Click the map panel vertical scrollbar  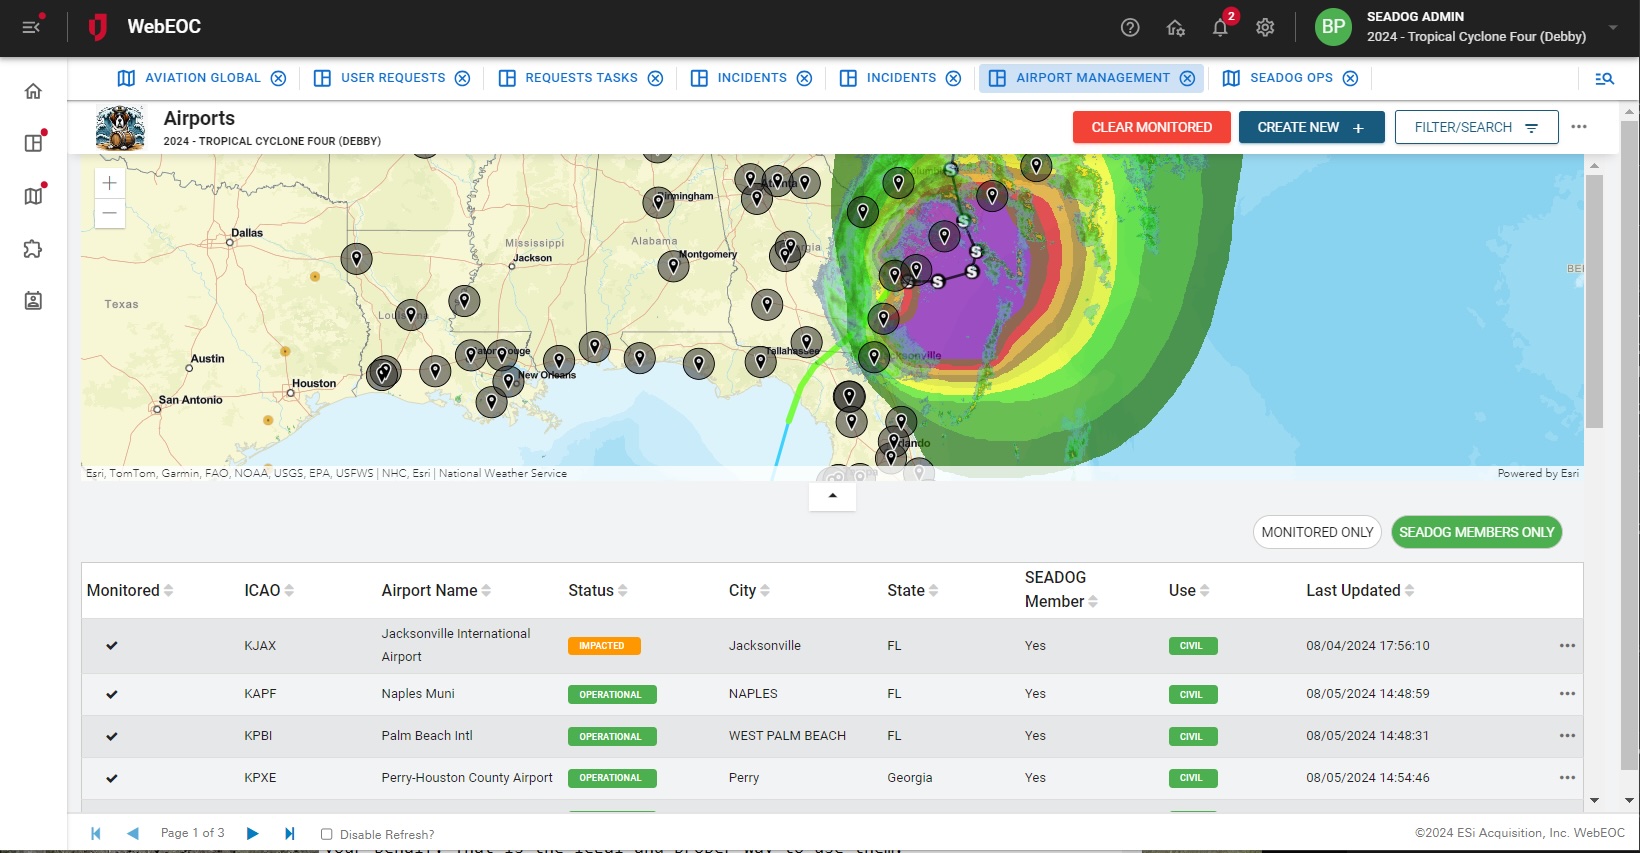(x=1594, y=300)
